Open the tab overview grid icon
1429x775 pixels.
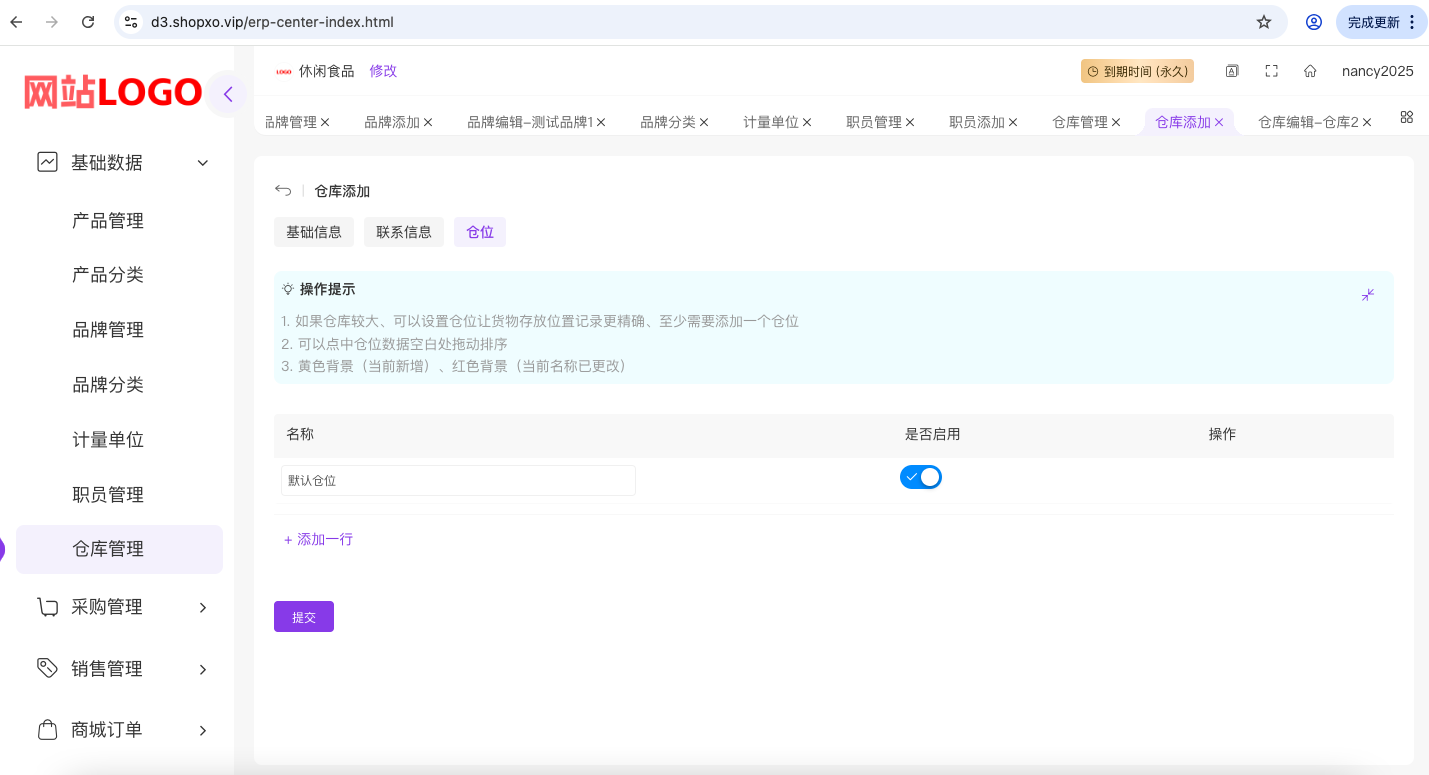click(x=1406, y=117)
